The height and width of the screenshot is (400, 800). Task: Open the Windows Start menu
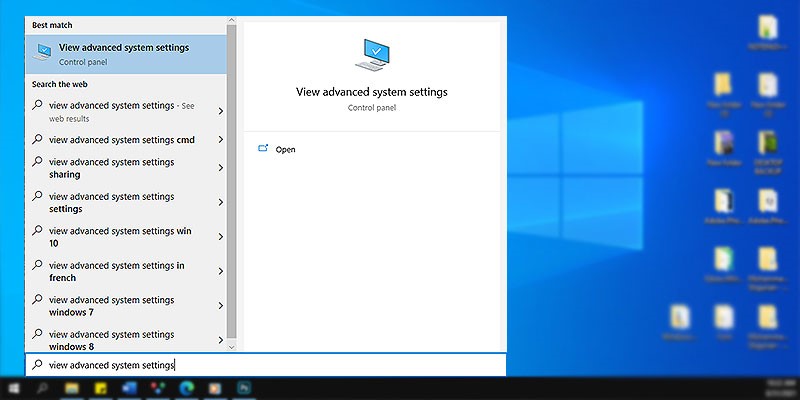tap(14, 389)
